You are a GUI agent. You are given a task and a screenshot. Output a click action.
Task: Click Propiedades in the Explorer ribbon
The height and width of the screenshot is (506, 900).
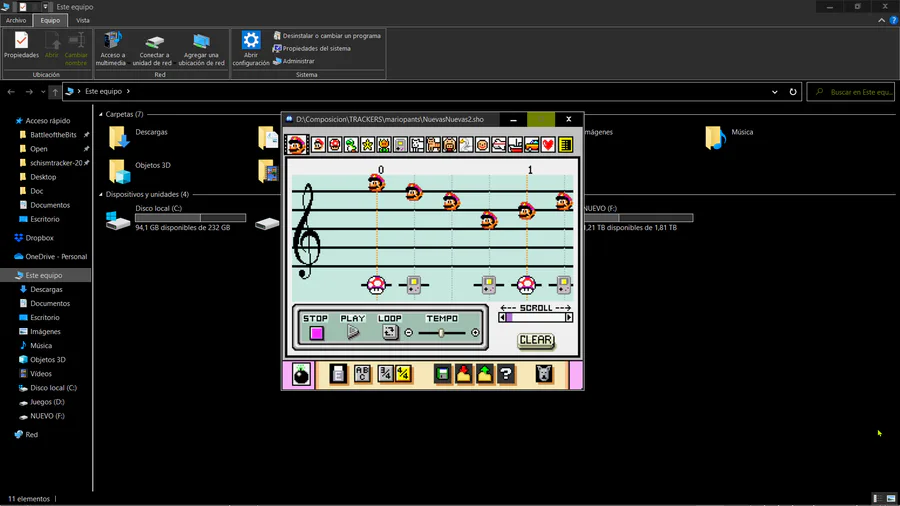click(21, 46)
